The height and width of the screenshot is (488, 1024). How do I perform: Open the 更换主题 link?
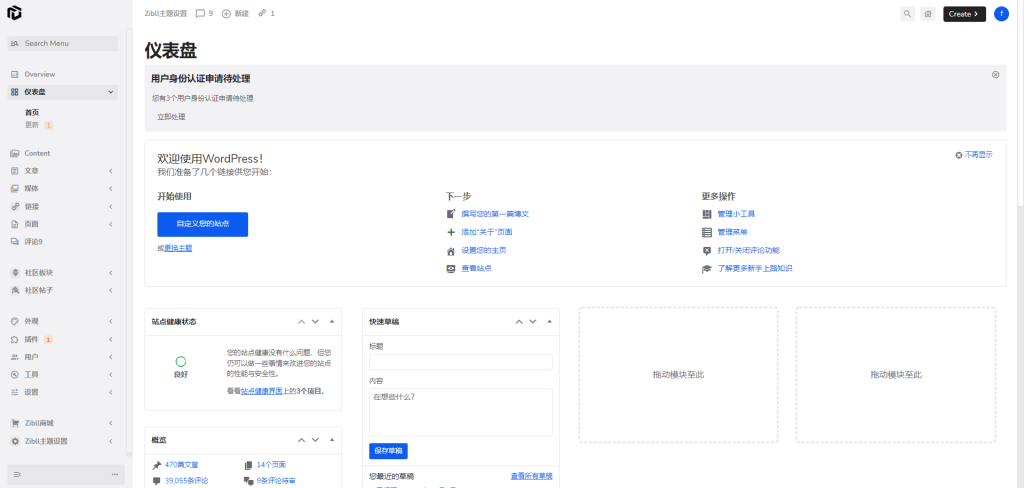pyautogui.click(x=178, y=248)
